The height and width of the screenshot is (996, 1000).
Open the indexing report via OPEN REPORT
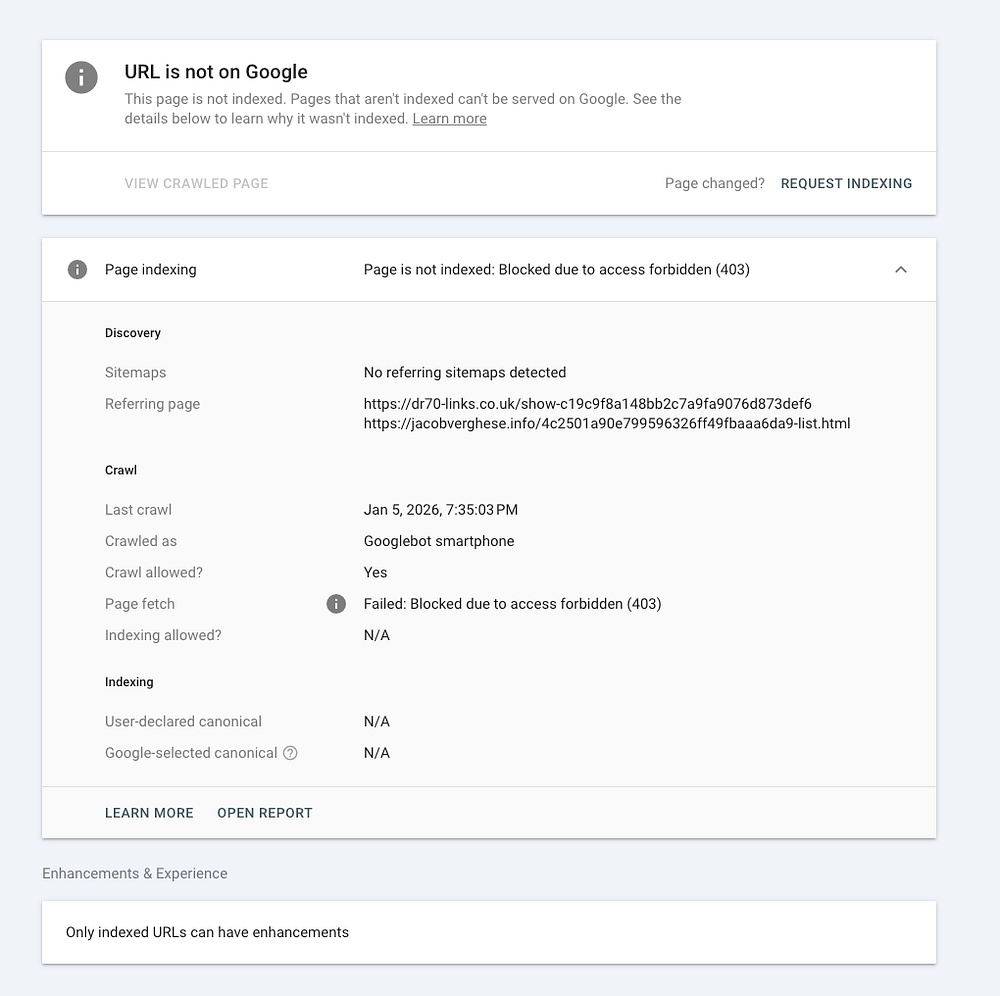tap(265, 813)
